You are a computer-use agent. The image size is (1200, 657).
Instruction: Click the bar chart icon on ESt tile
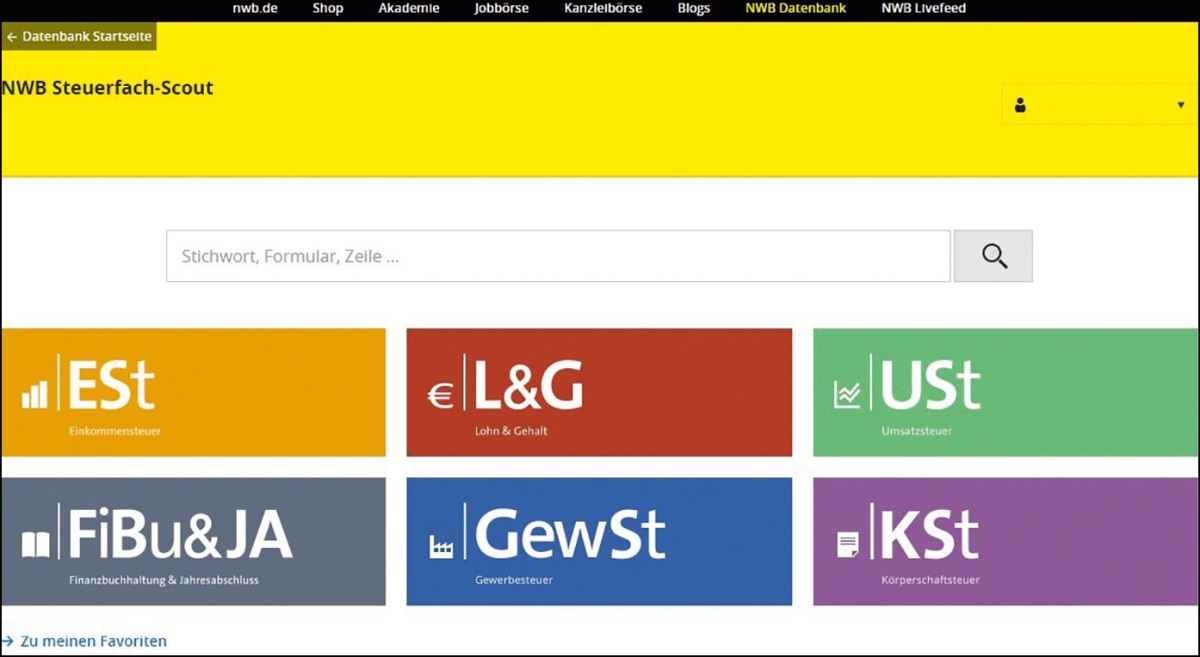(35, 395)
